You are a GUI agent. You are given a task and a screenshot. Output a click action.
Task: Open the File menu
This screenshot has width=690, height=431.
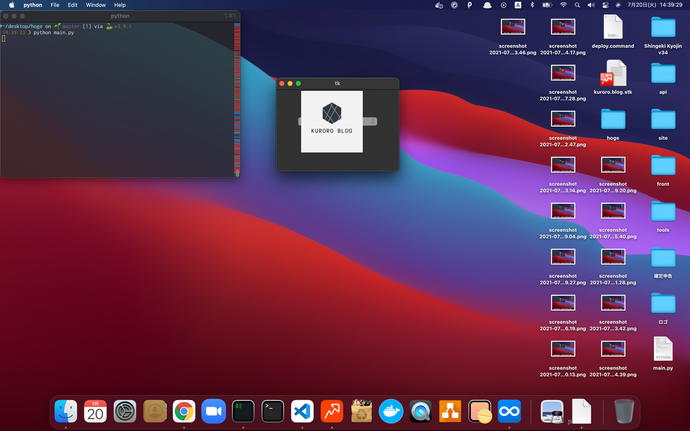(x=55, y=5)
